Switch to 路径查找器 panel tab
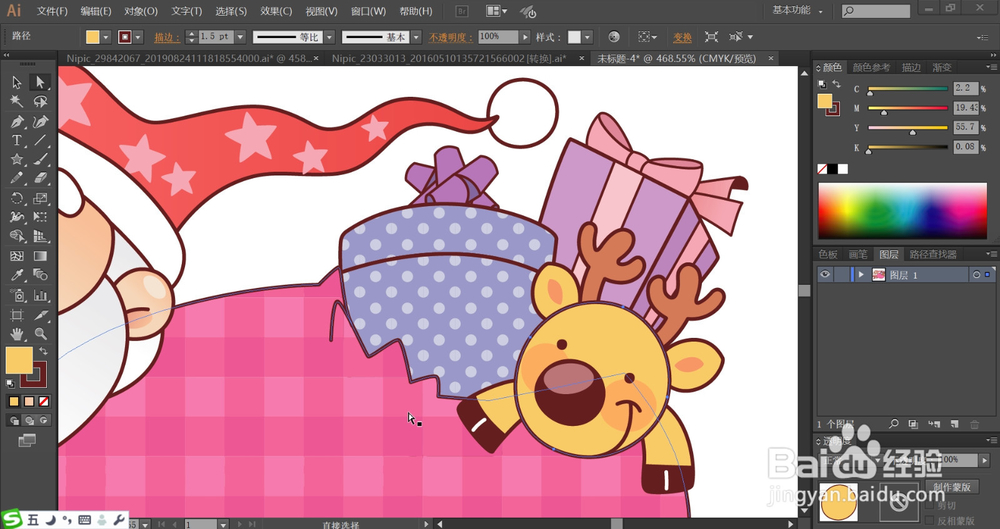Viewport: 1000px width, 529px height. coord(933,255)
